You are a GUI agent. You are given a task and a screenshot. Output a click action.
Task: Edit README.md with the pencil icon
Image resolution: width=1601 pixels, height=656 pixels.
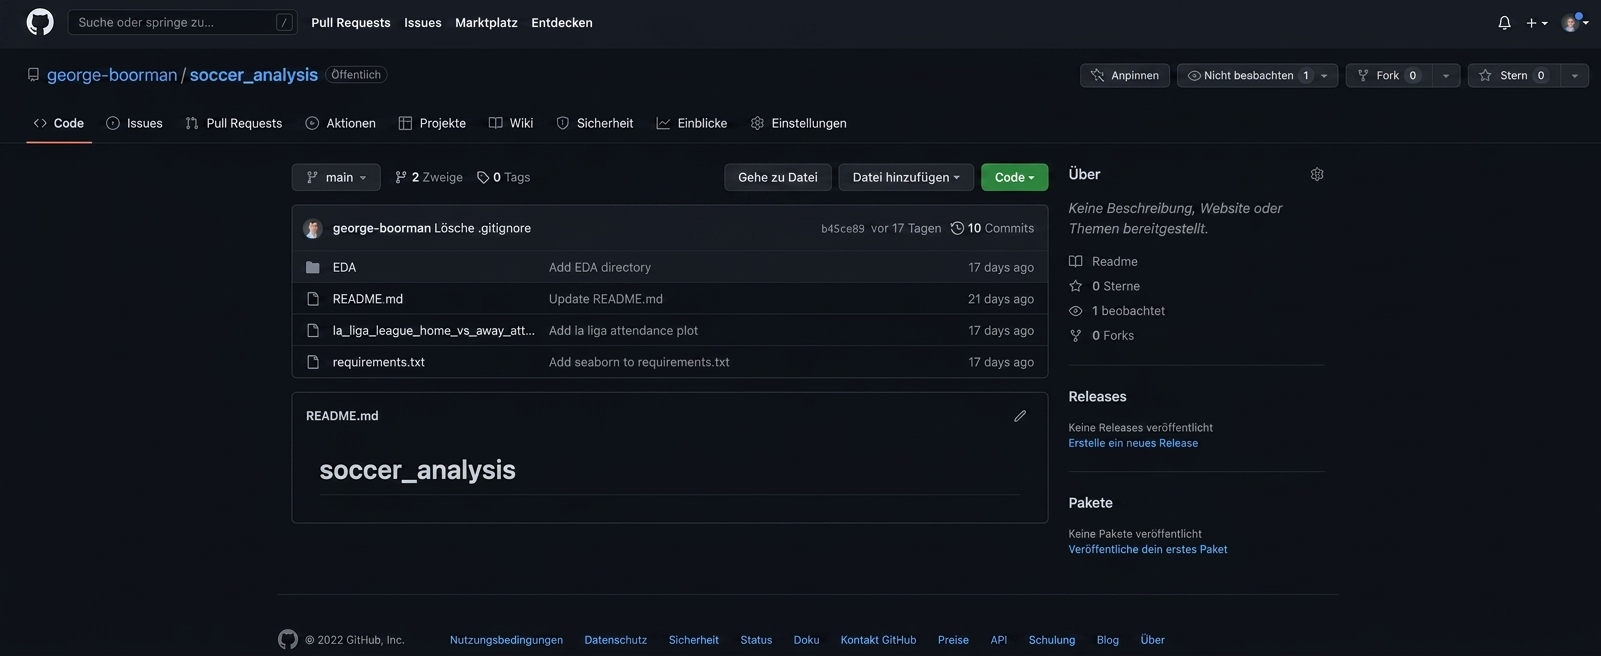1020,416
